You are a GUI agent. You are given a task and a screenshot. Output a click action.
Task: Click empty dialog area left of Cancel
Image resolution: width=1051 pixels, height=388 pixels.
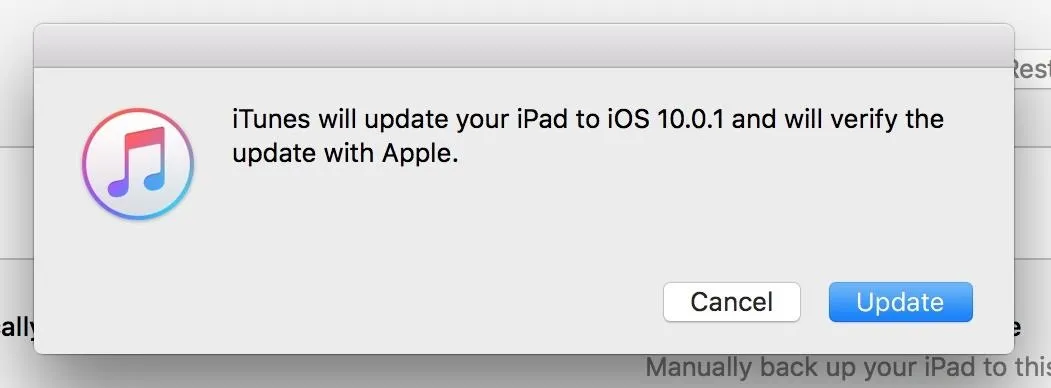point(402,302)
